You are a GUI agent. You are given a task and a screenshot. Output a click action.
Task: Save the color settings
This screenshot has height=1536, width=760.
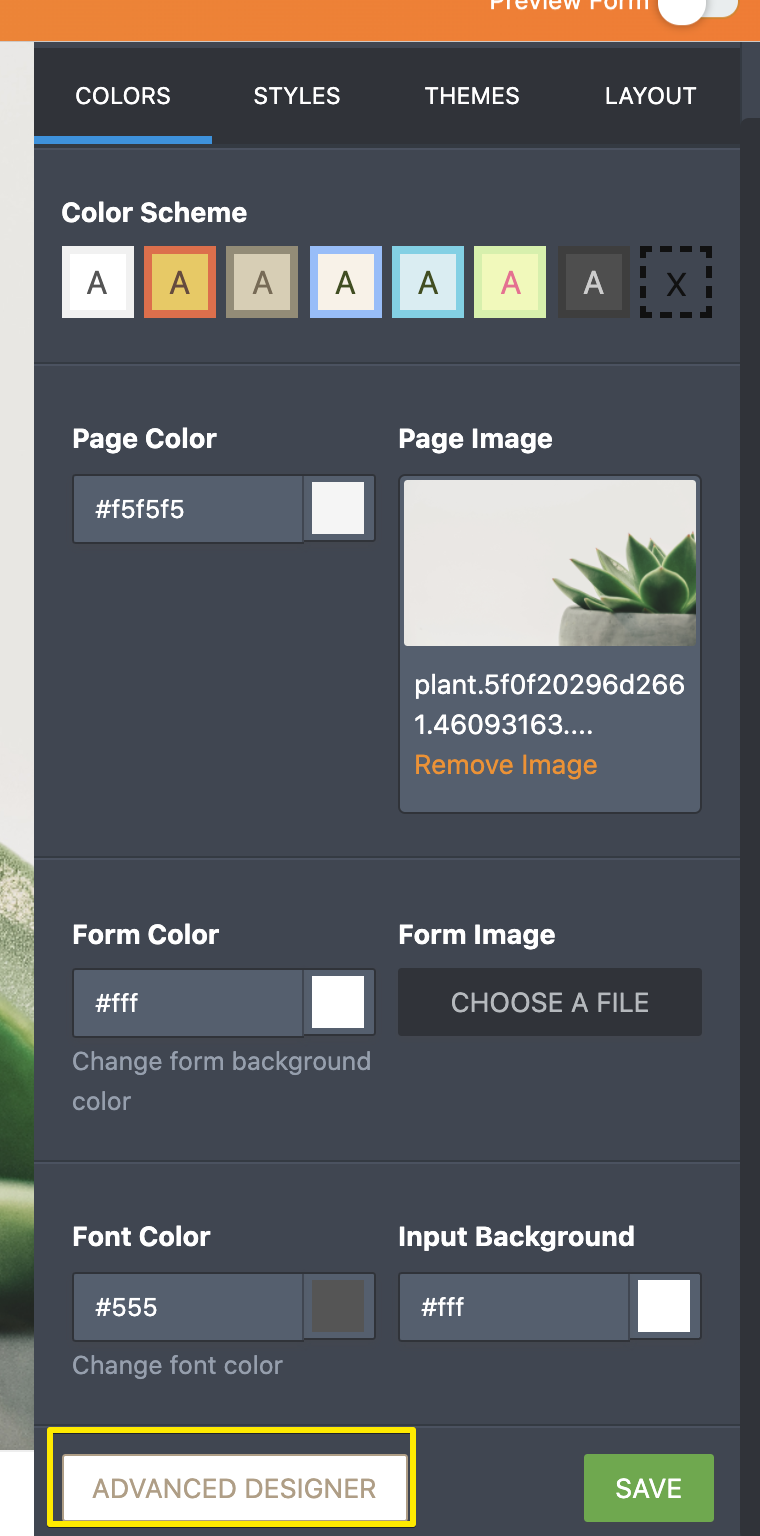pos(648,1488)
